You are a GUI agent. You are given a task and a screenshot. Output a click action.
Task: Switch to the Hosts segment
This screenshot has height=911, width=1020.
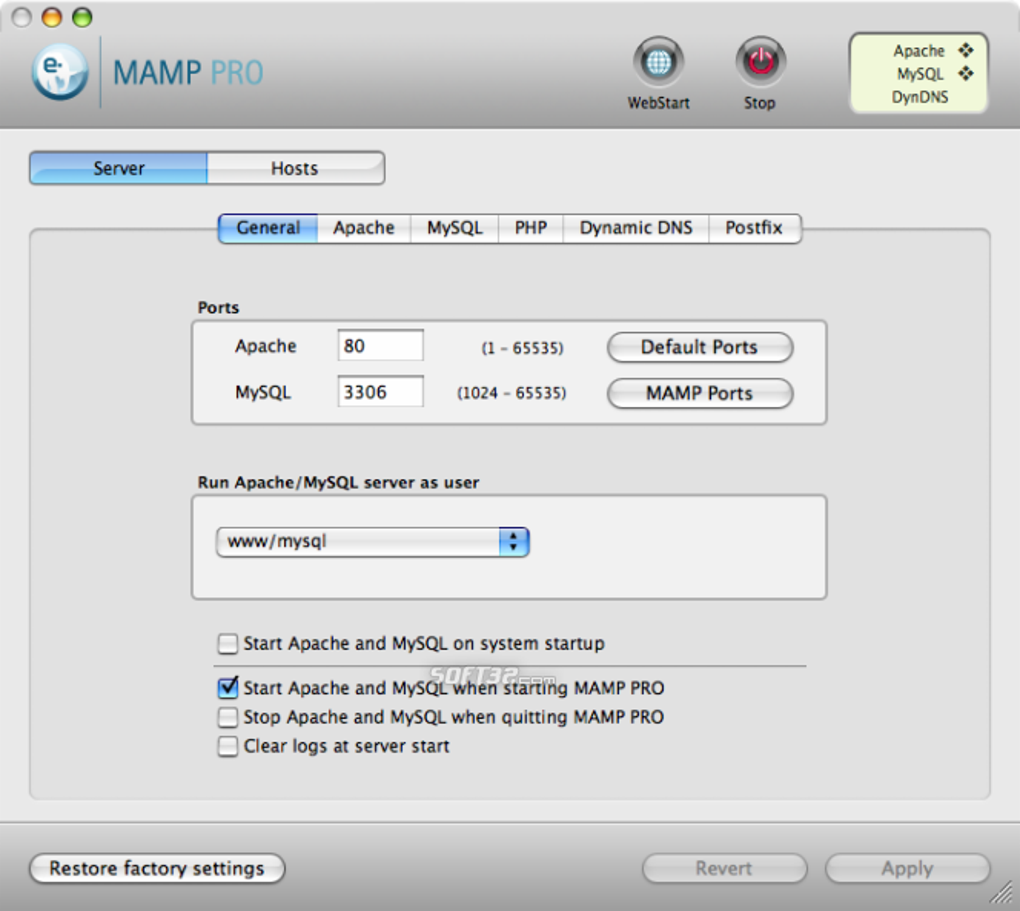[295, 169]
